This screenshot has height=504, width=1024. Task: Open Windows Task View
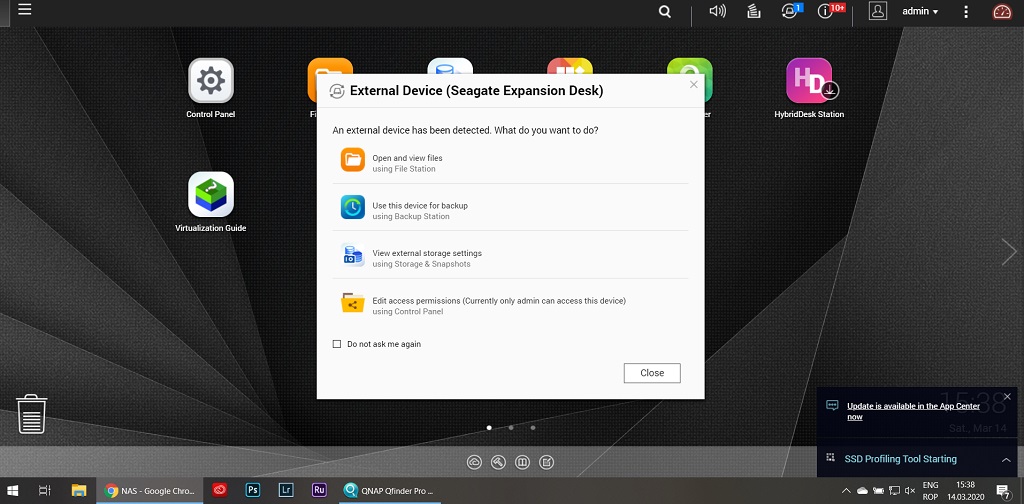[44, 490]
